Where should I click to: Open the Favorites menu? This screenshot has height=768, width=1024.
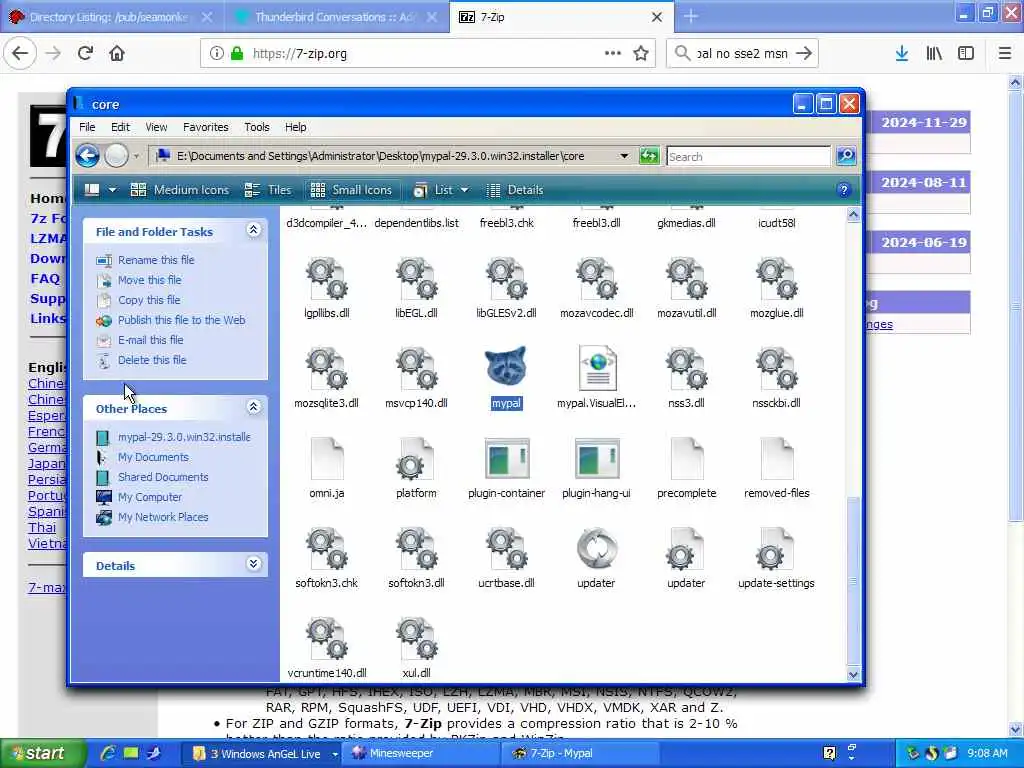[206, 127]
